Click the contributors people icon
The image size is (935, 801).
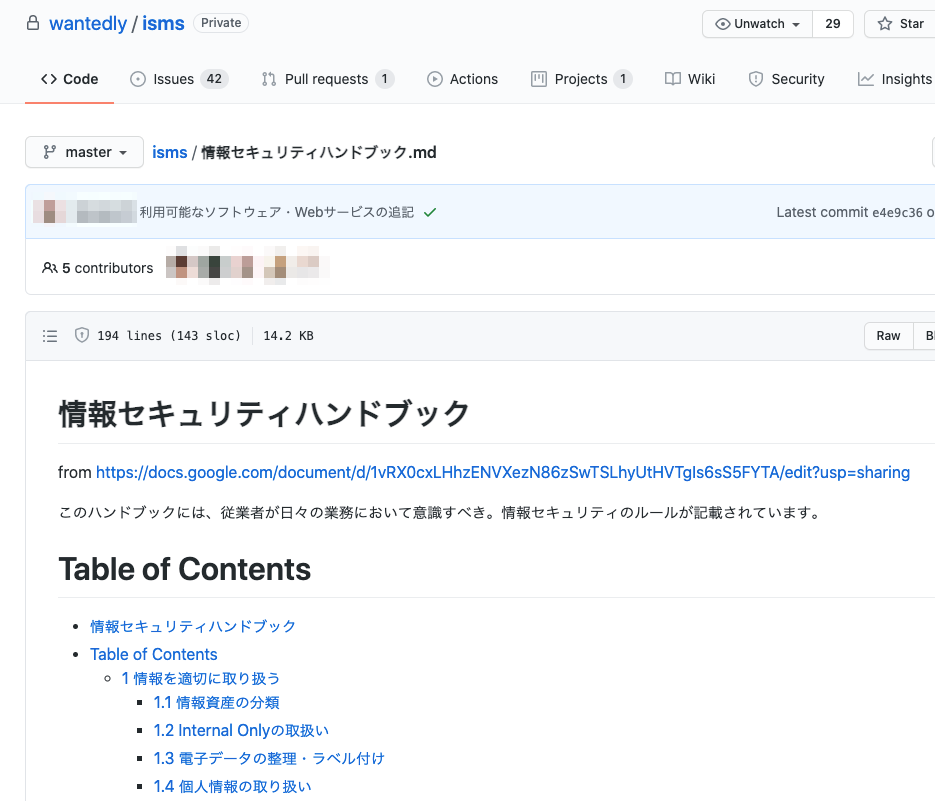click(x=50, y=268)
